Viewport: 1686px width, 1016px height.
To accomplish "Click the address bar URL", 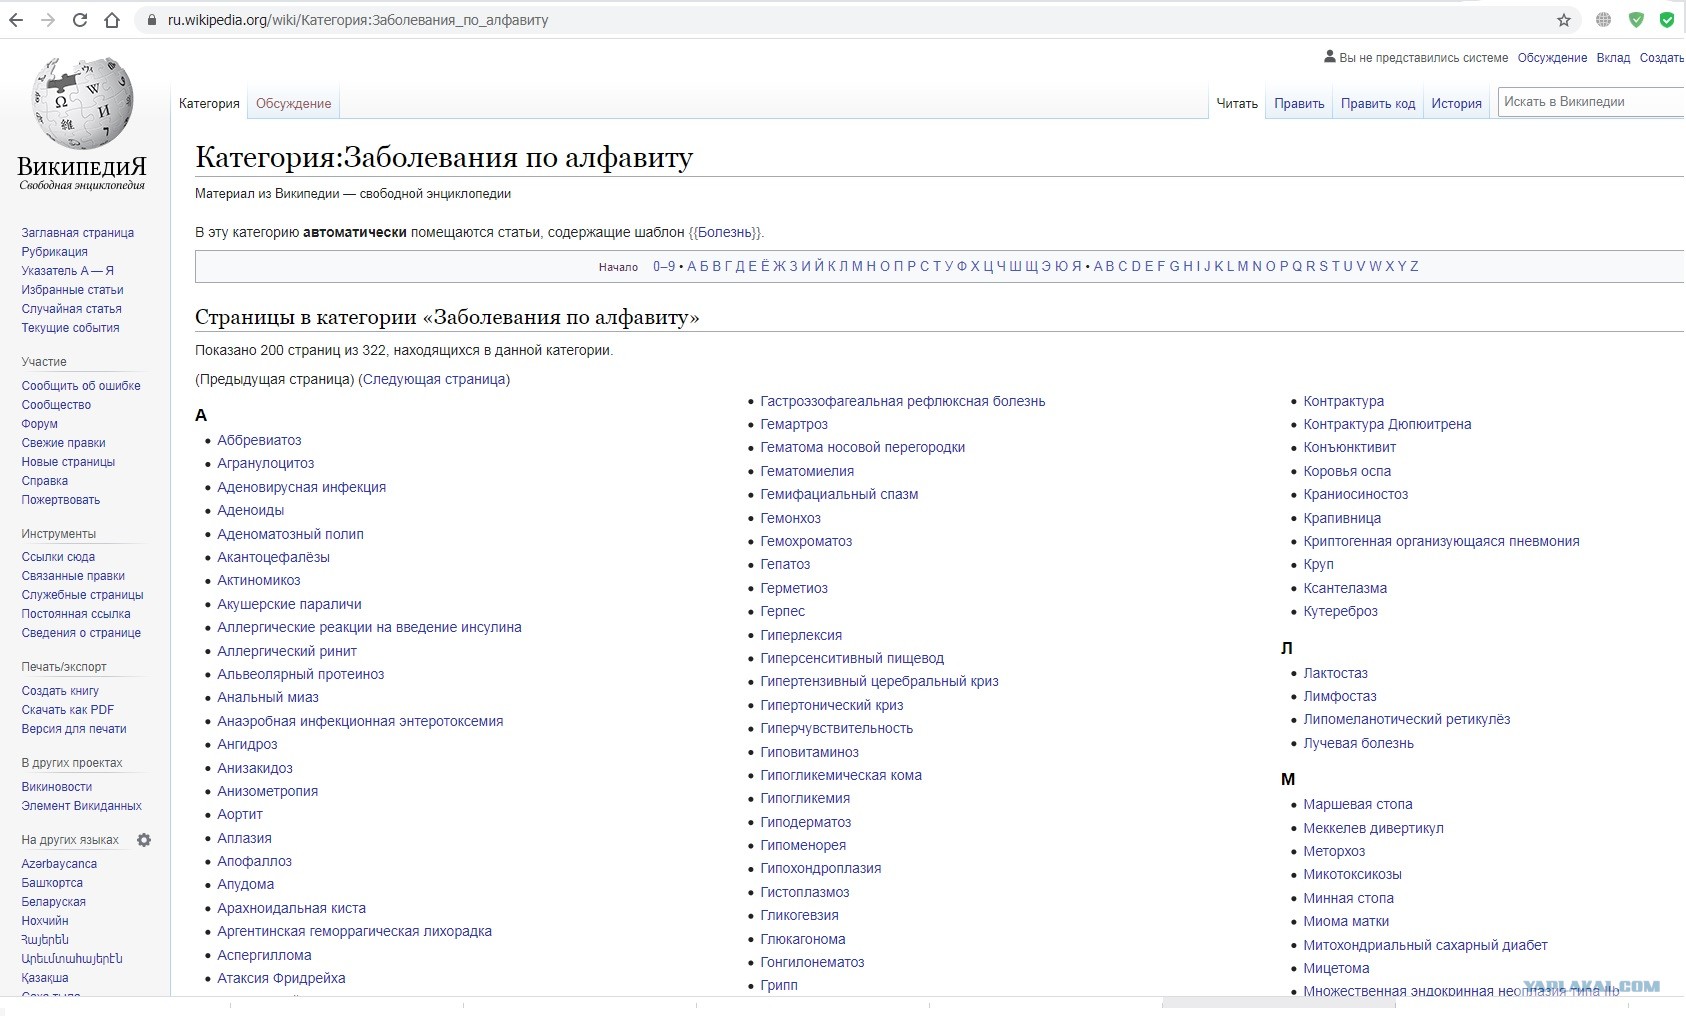I will coord(358,20).
